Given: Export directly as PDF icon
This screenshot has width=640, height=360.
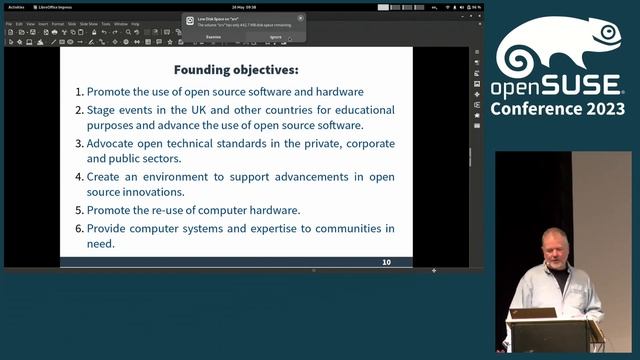Looking at the screenshot, I should [x=46, y=32].
